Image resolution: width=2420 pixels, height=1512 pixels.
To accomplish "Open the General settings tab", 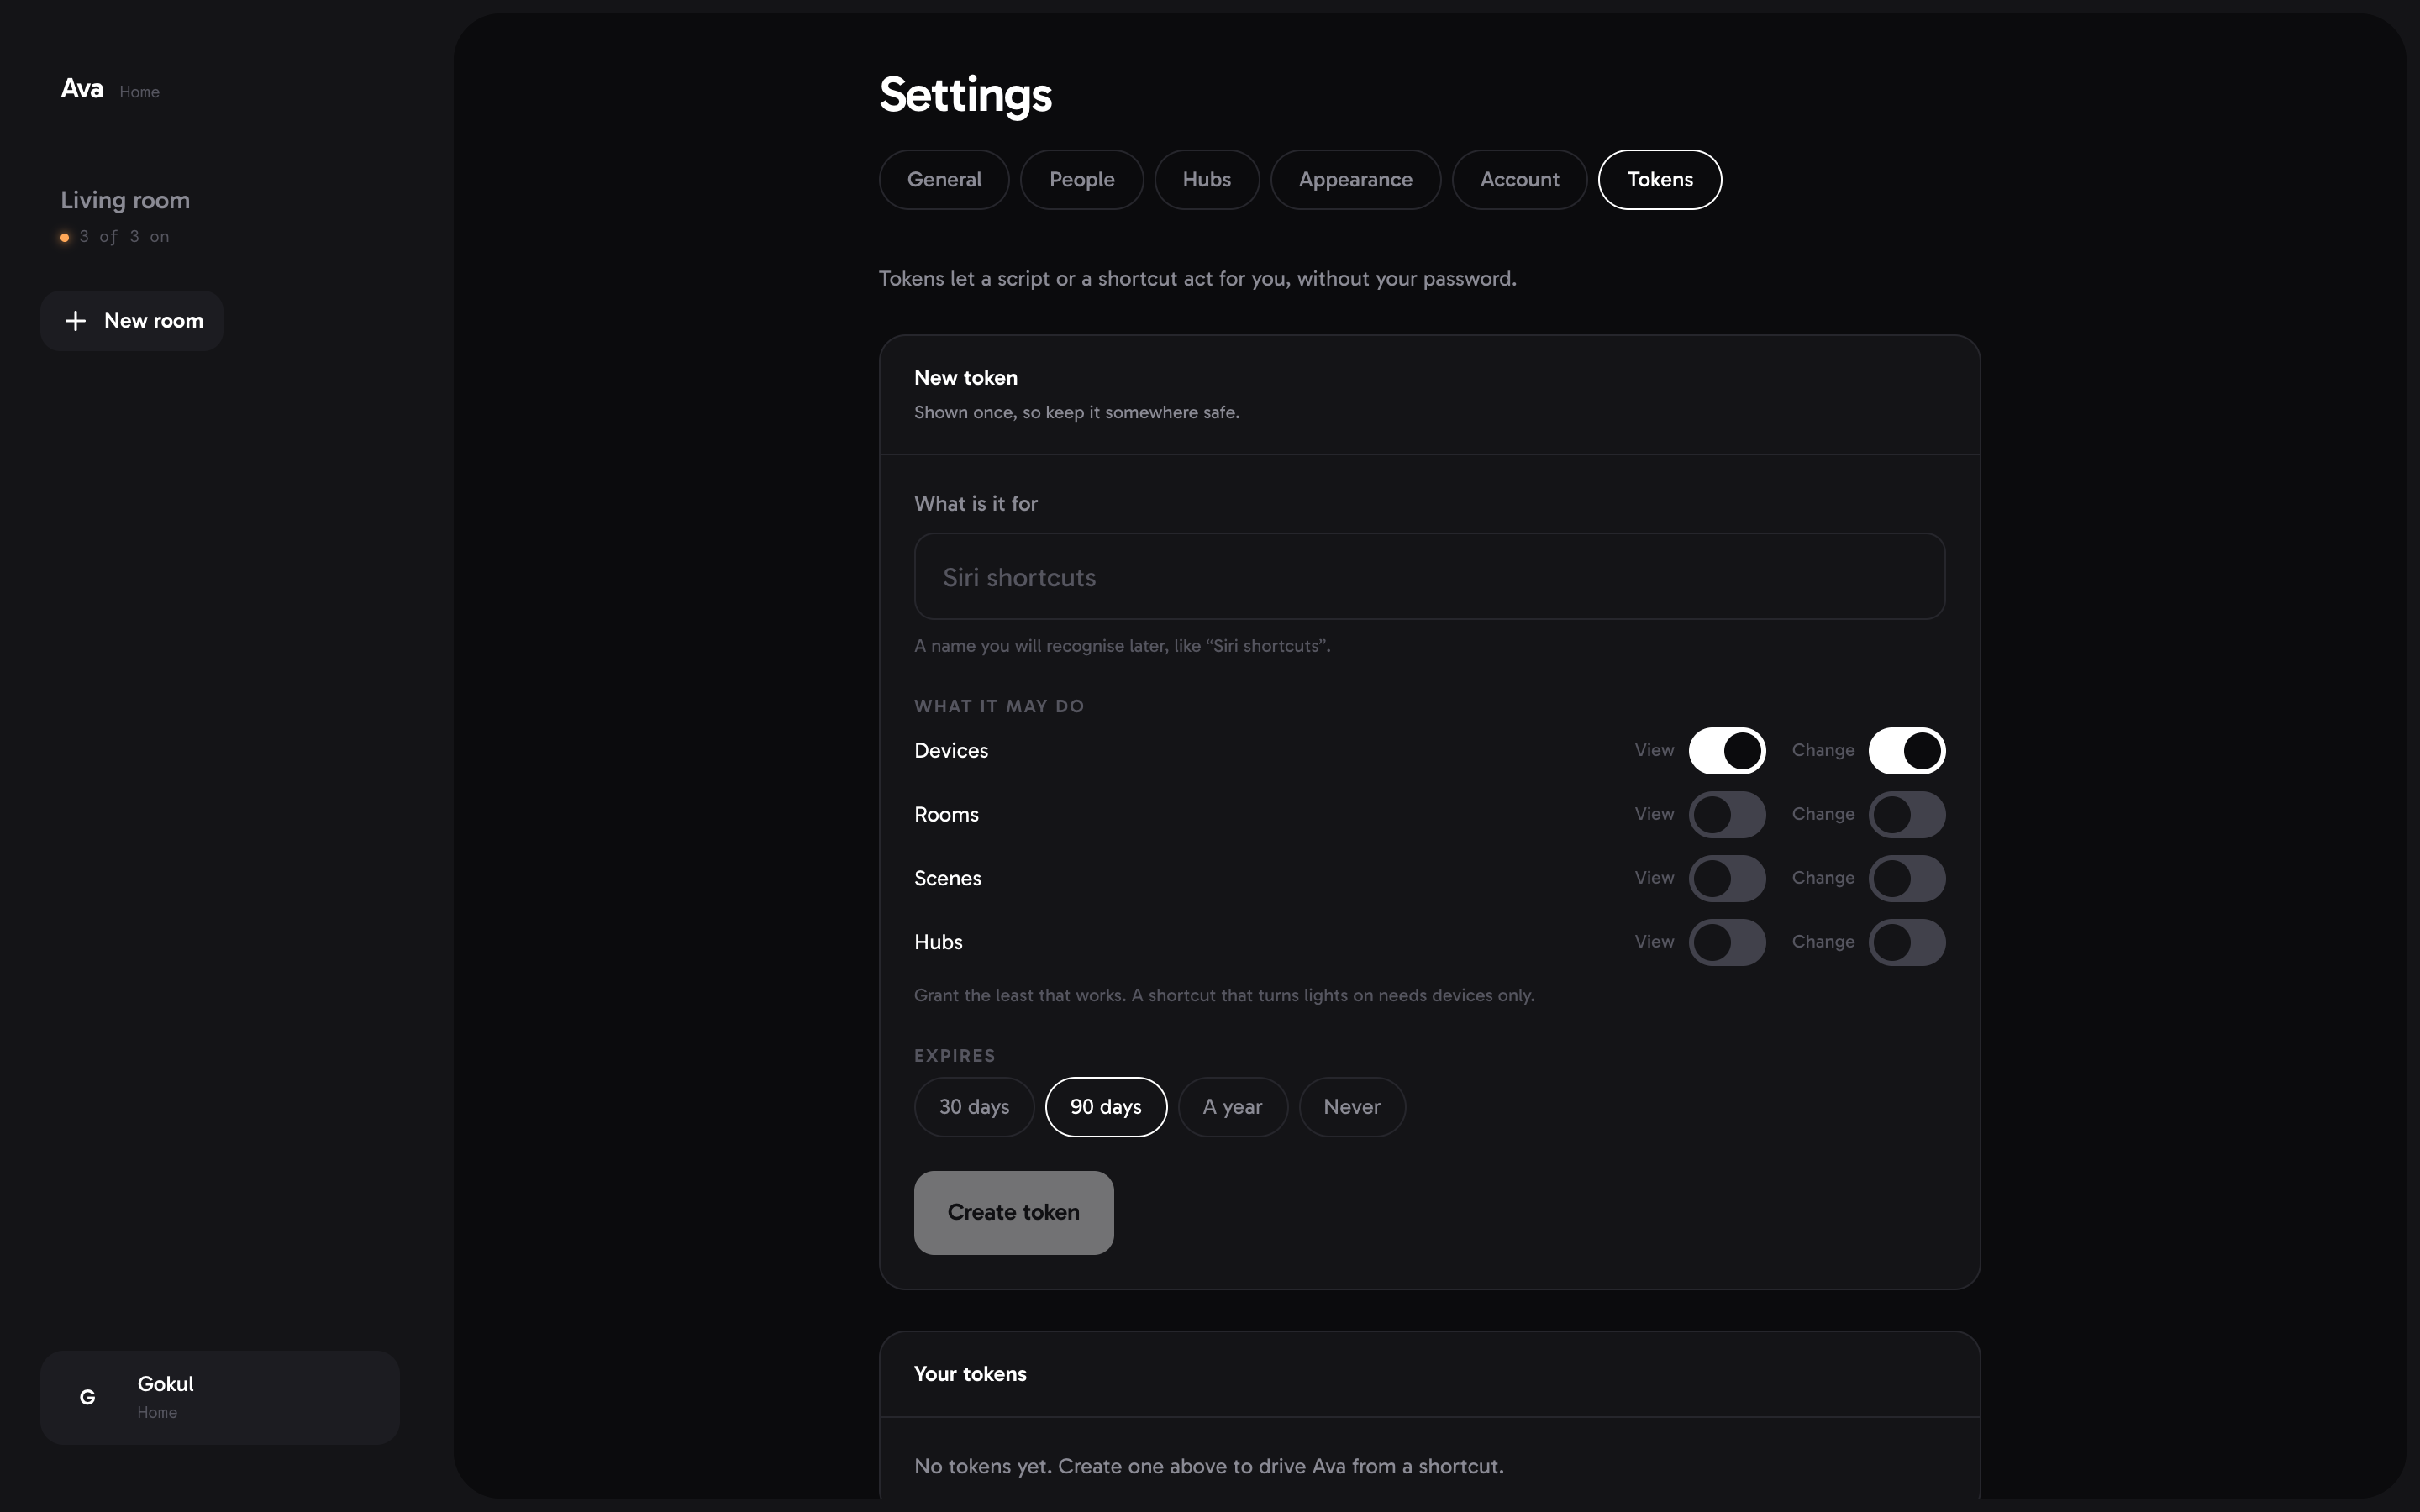I will 944,180.
